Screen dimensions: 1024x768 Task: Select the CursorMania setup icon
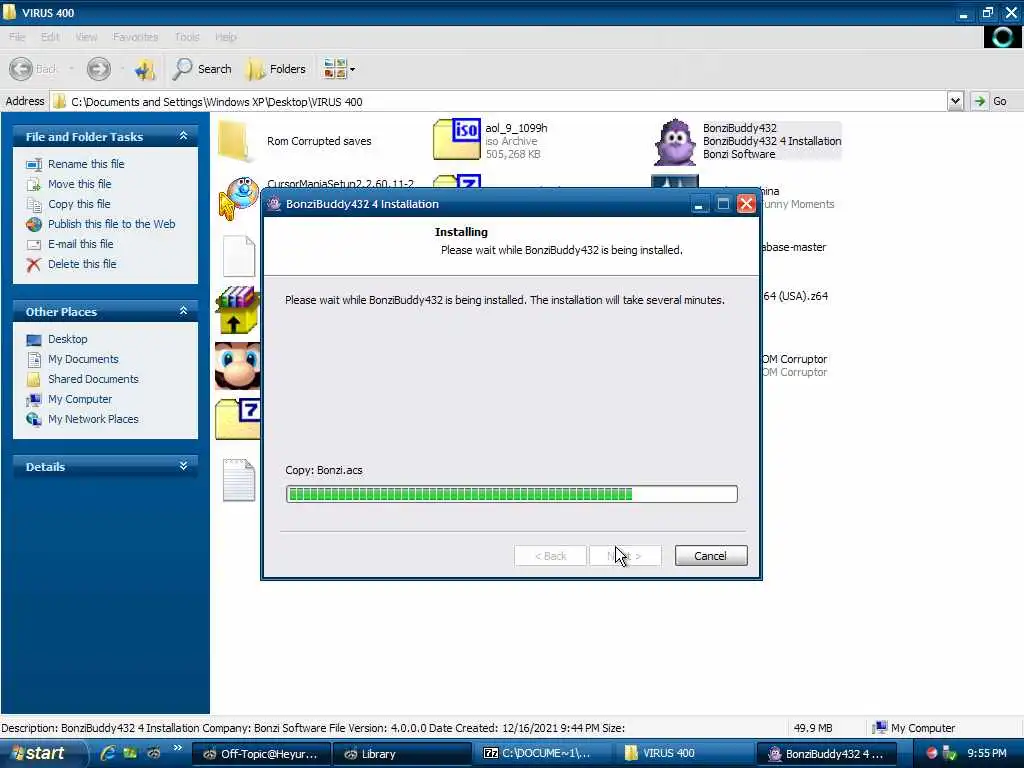238,199
